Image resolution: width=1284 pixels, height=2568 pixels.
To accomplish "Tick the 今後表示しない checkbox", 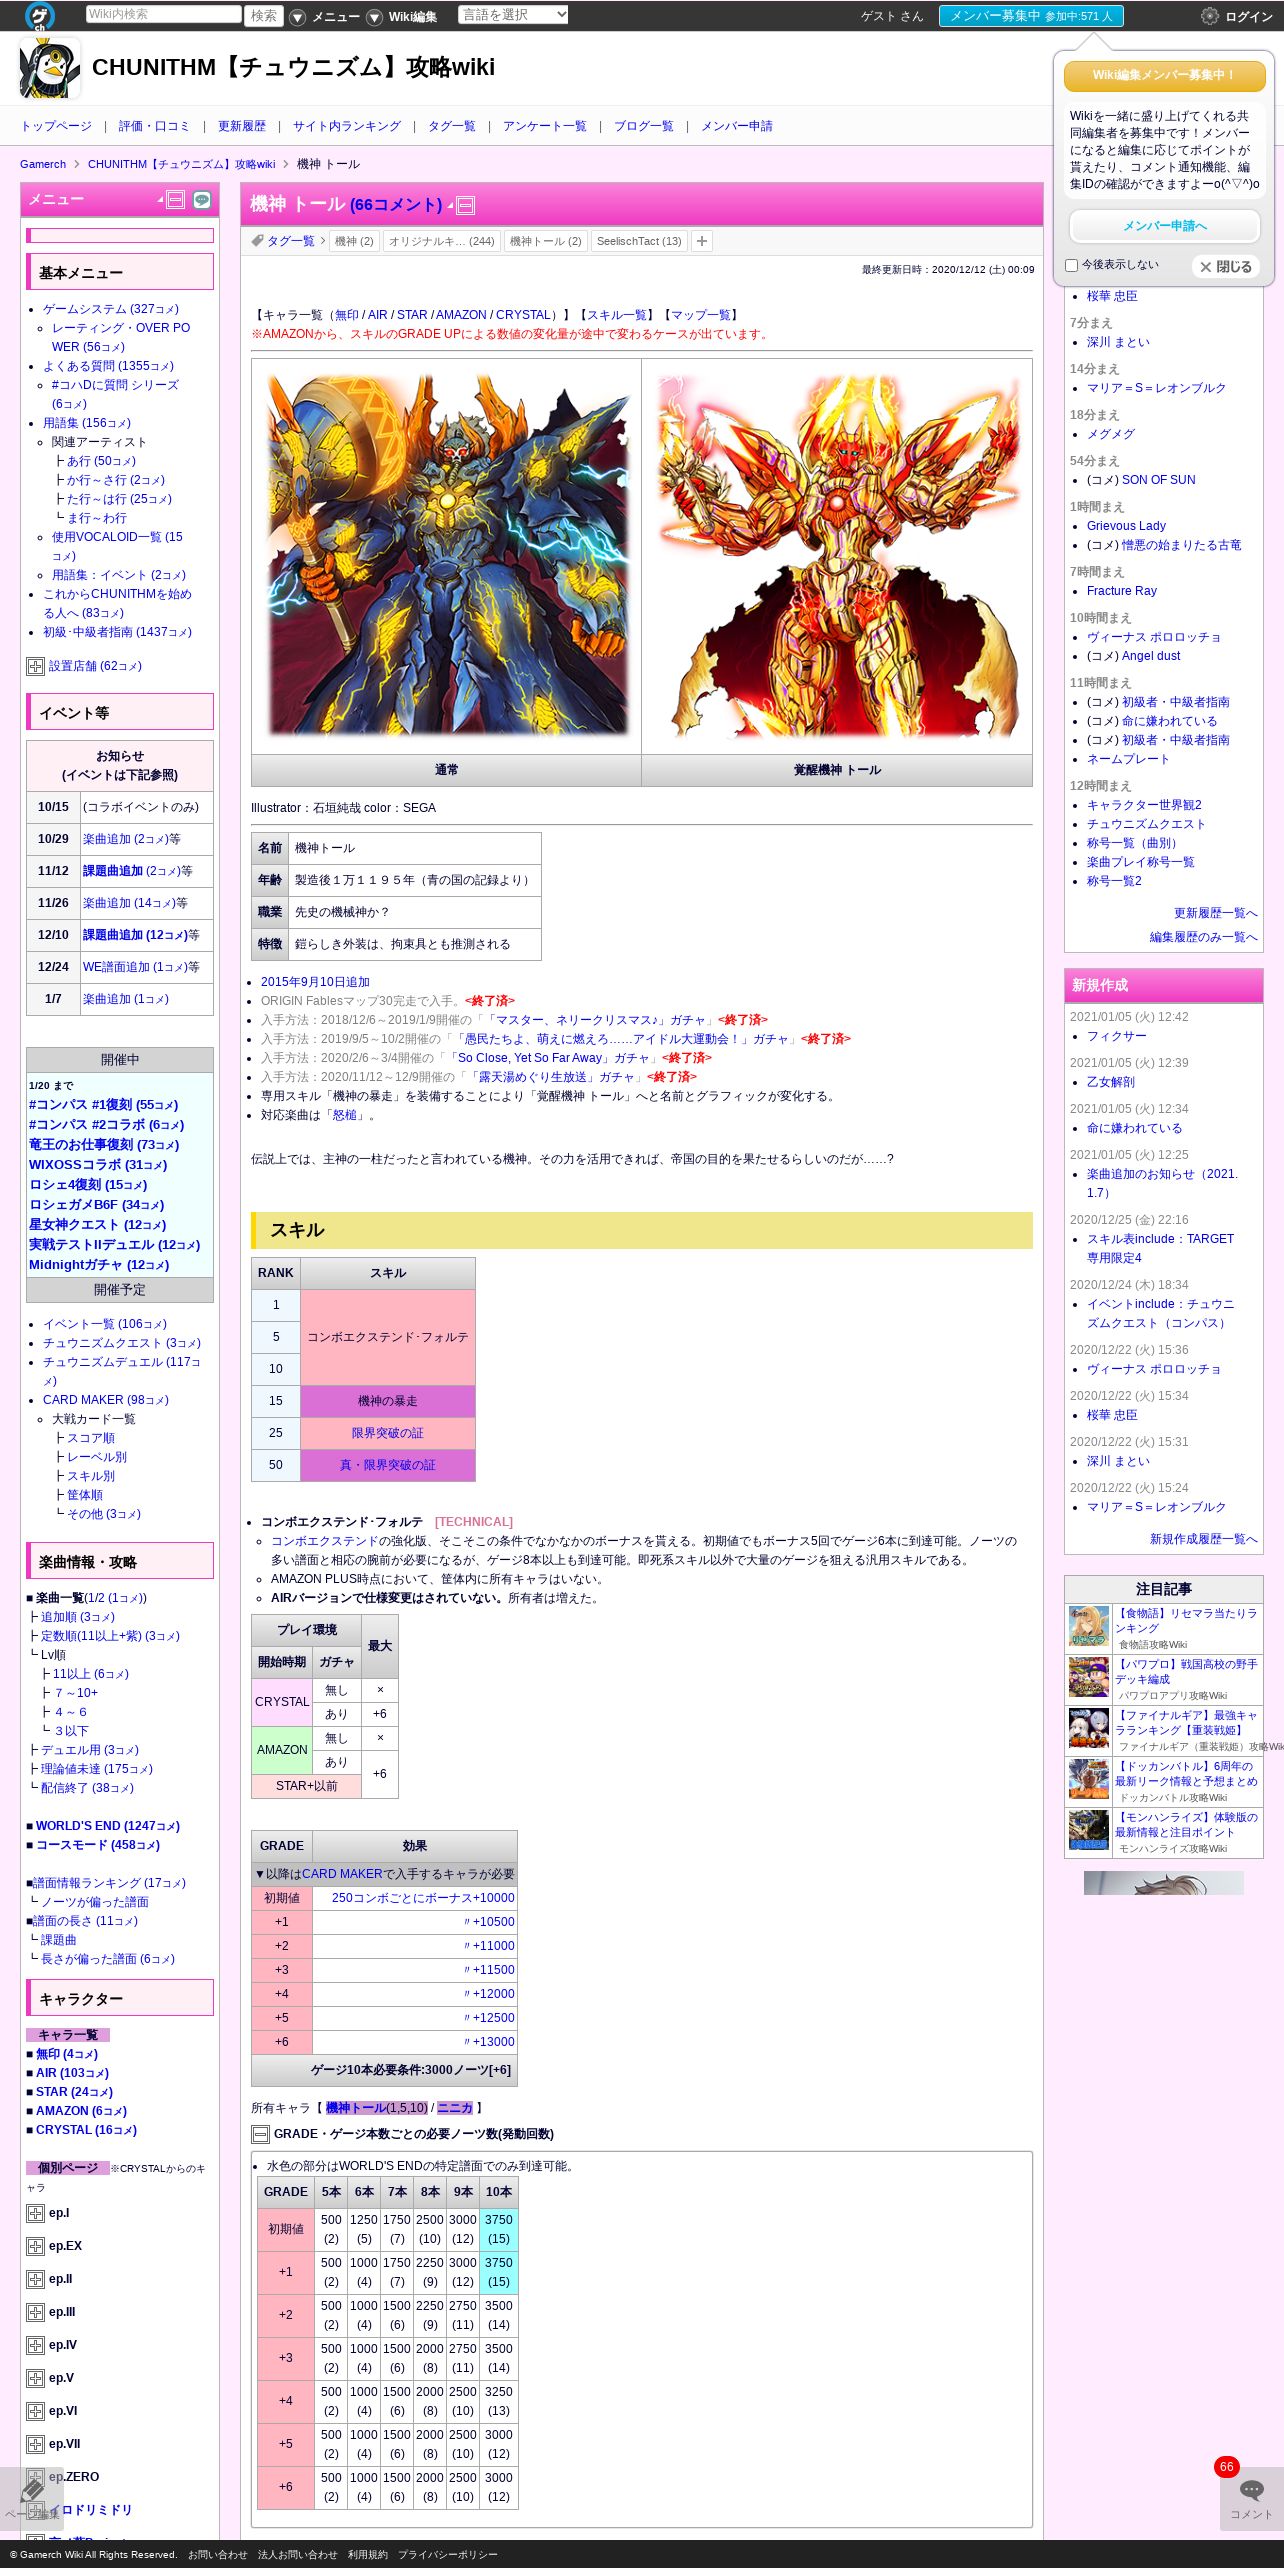I will click(1071, 265).
